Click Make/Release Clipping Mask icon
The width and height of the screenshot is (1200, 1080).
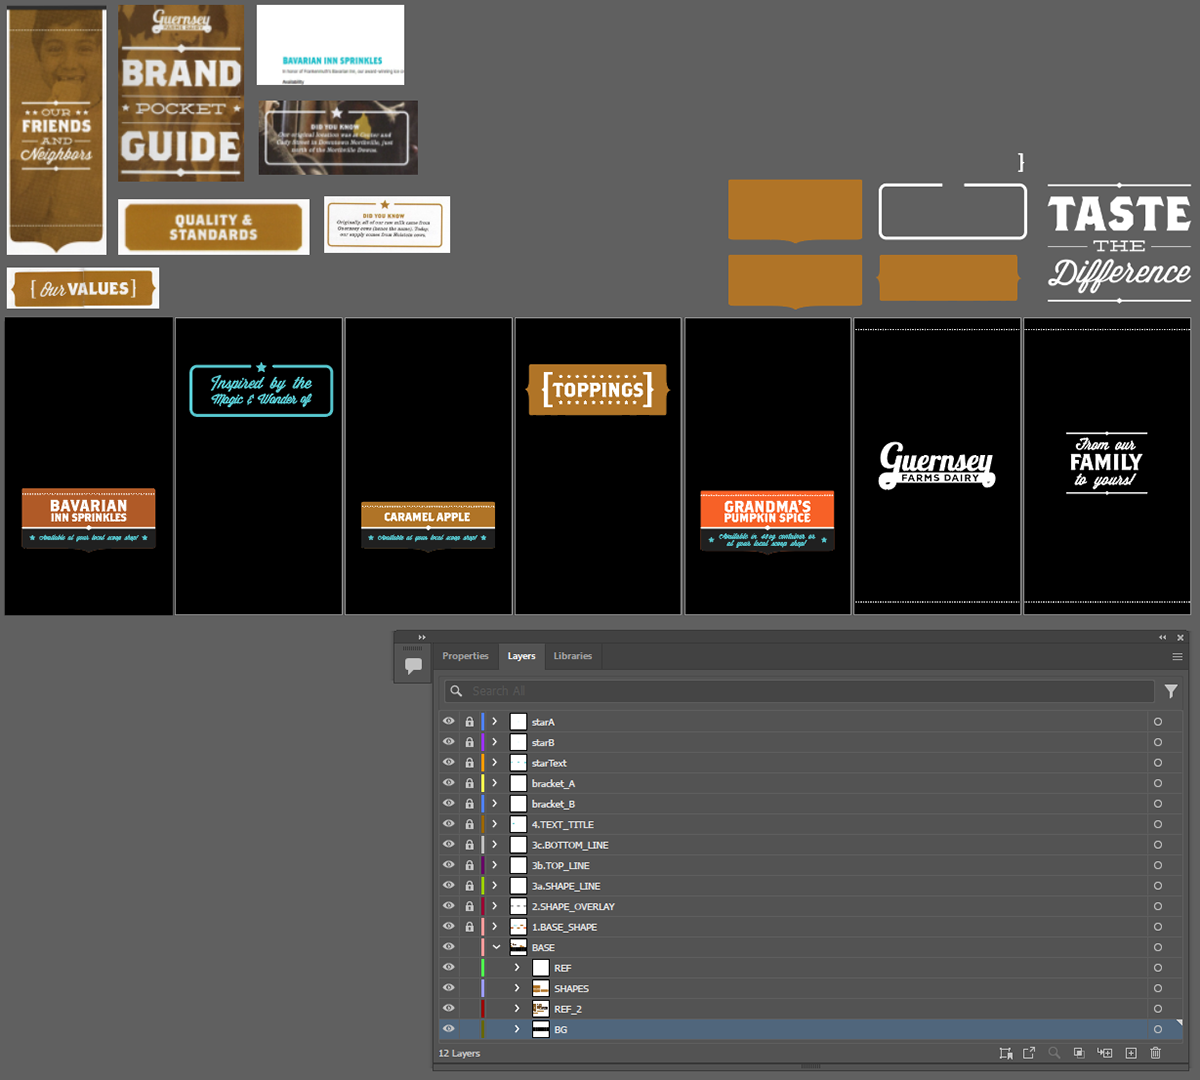click(x=1079, y=1053)
